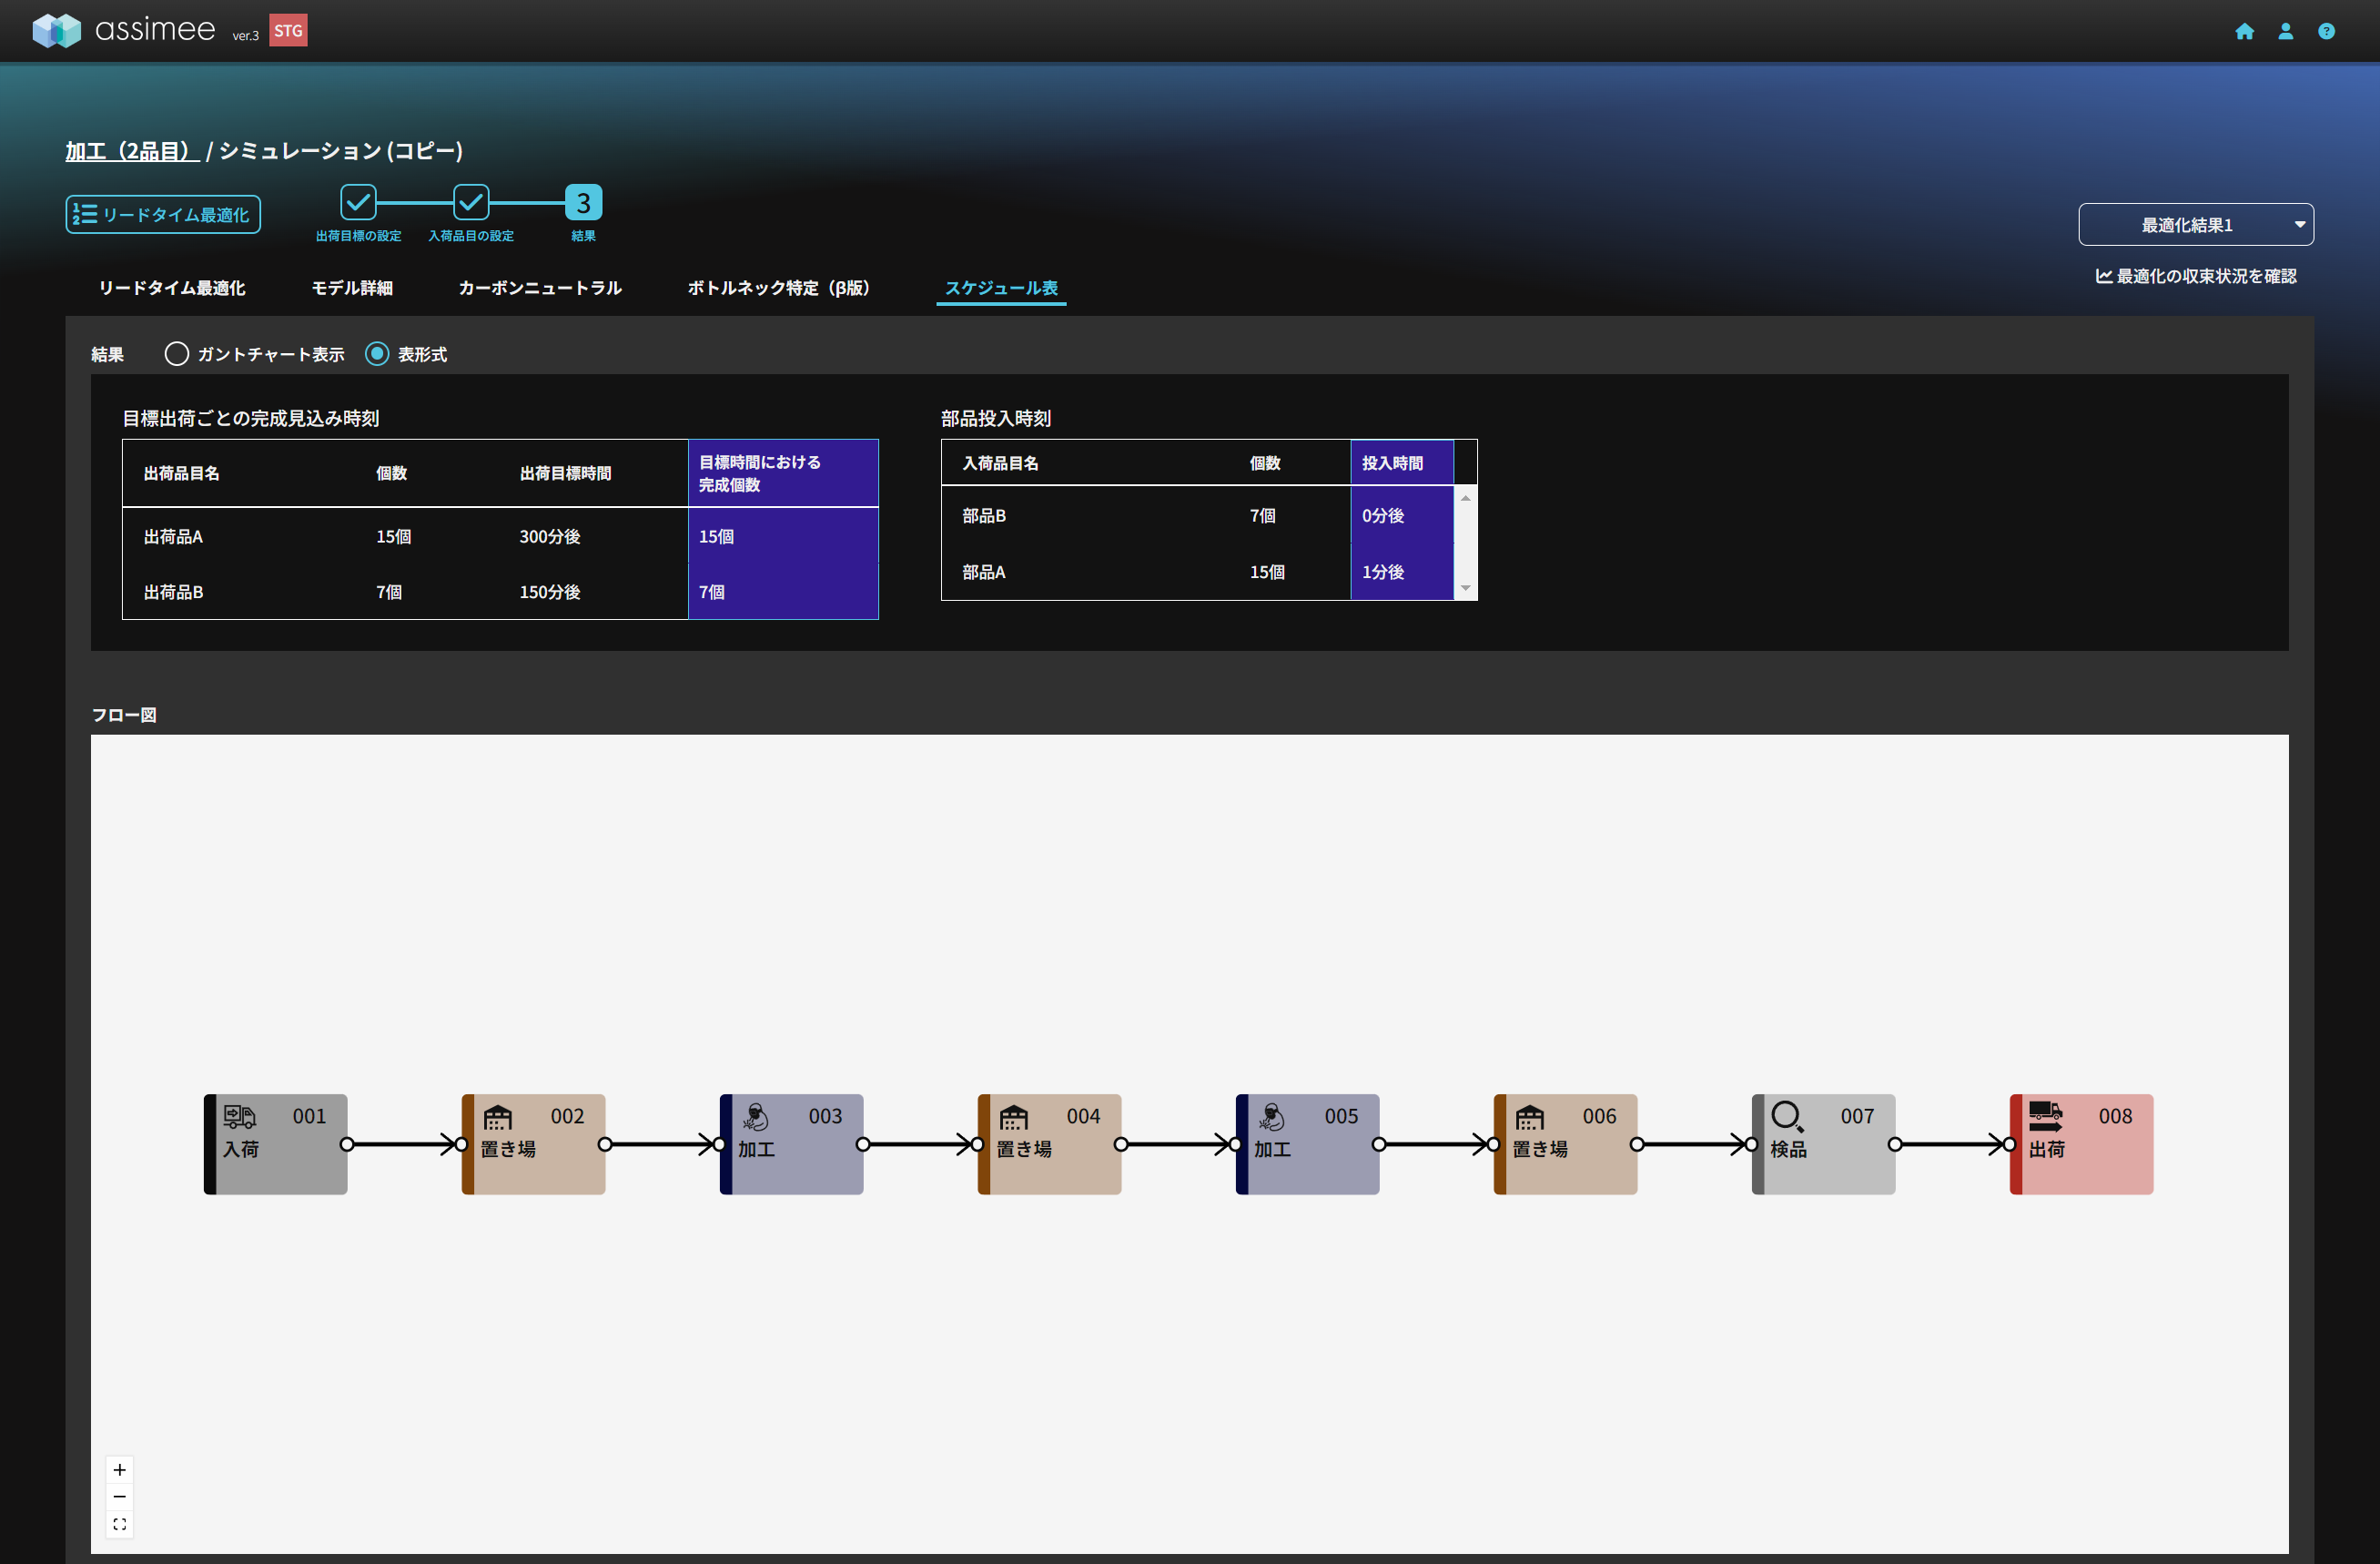Click step 3 結果 indicator
2380x1564 pixels.
pos(583,202)
